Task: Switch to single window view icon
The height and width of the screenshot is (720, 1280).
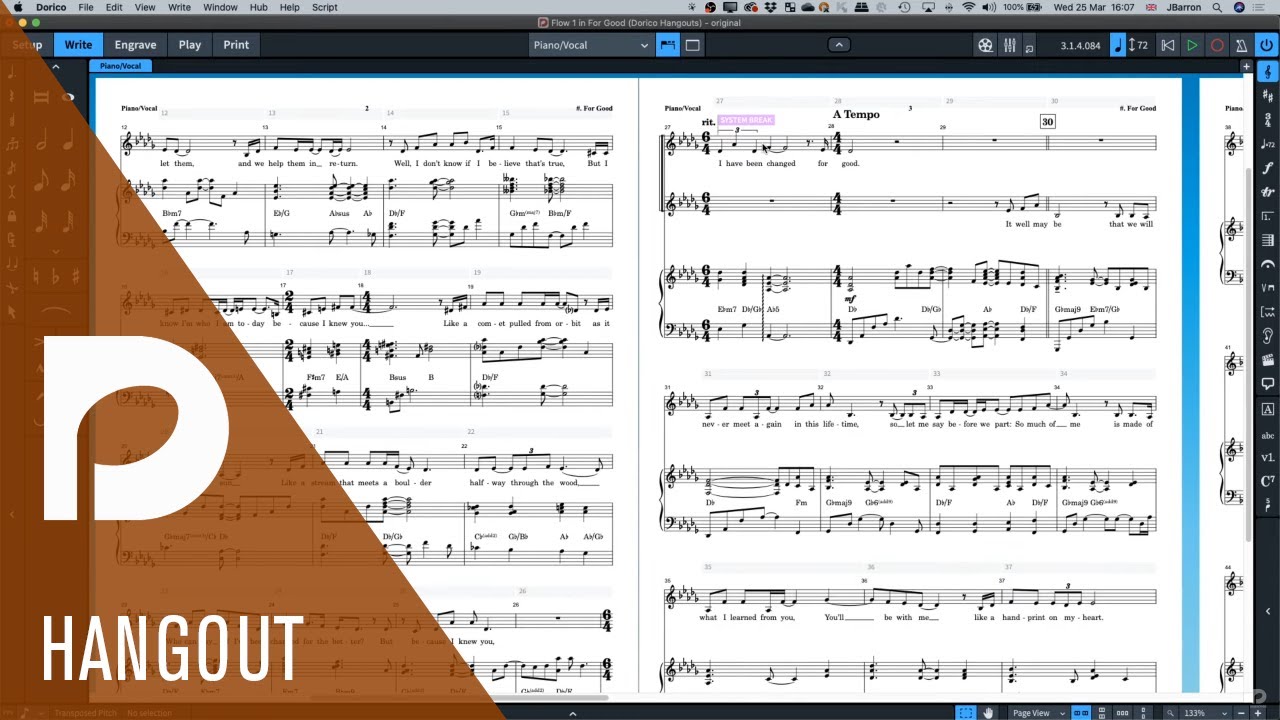Action: tap(692, 45)
